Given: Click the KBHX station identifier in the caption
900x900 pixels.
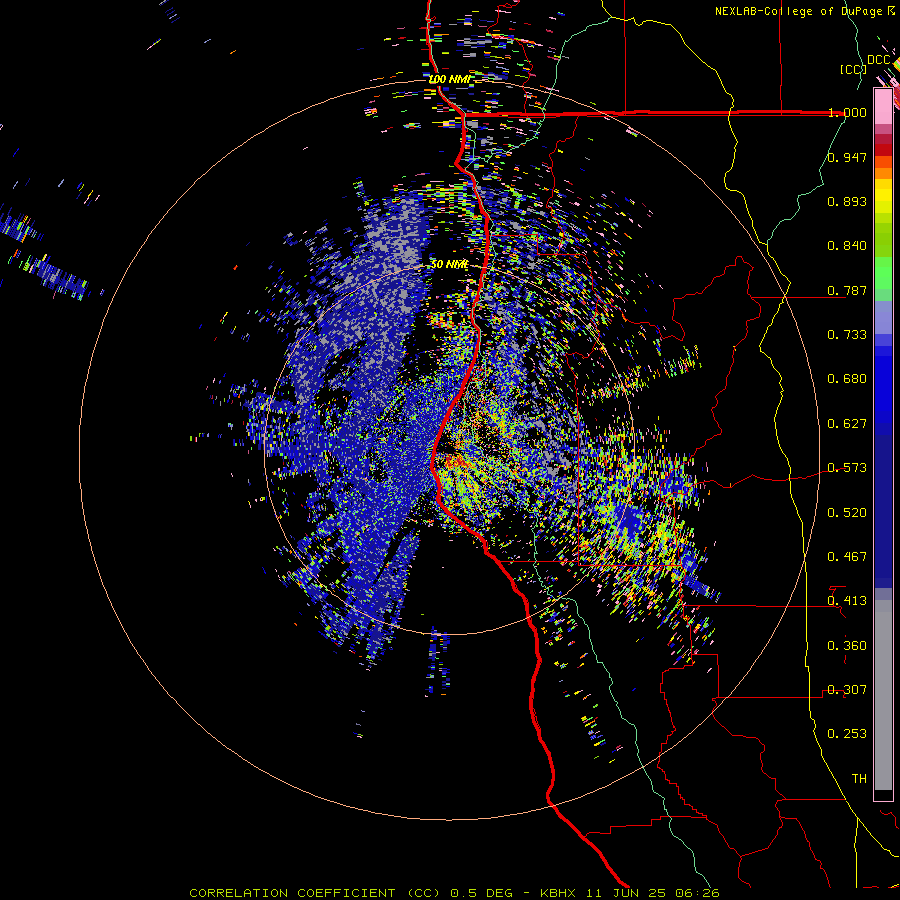Looking at the screenshot, I should coord(559,893).
